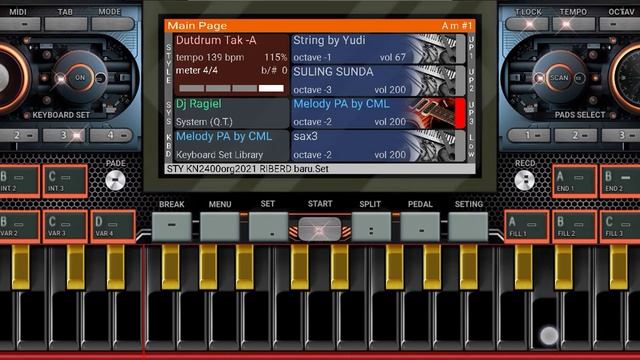Trigger the INT 2 pad
Viewport: 640px width, 360px height.
19,181
